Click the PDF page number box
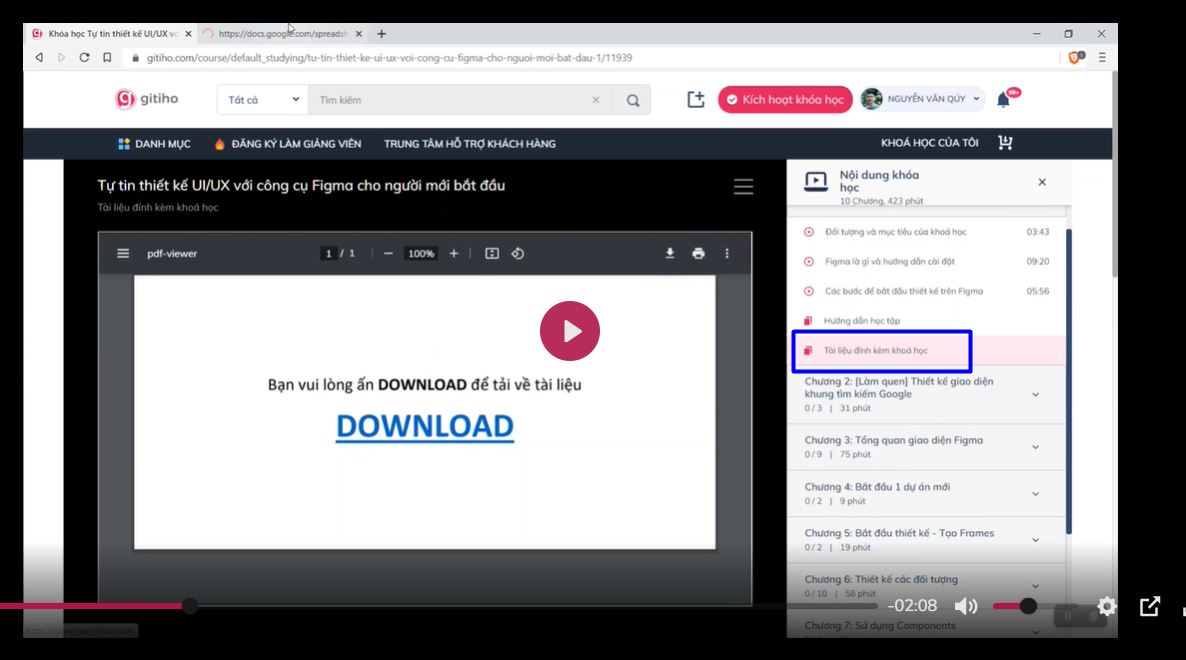This screenshot has width=1186, height=660. (x=328, y=254)
